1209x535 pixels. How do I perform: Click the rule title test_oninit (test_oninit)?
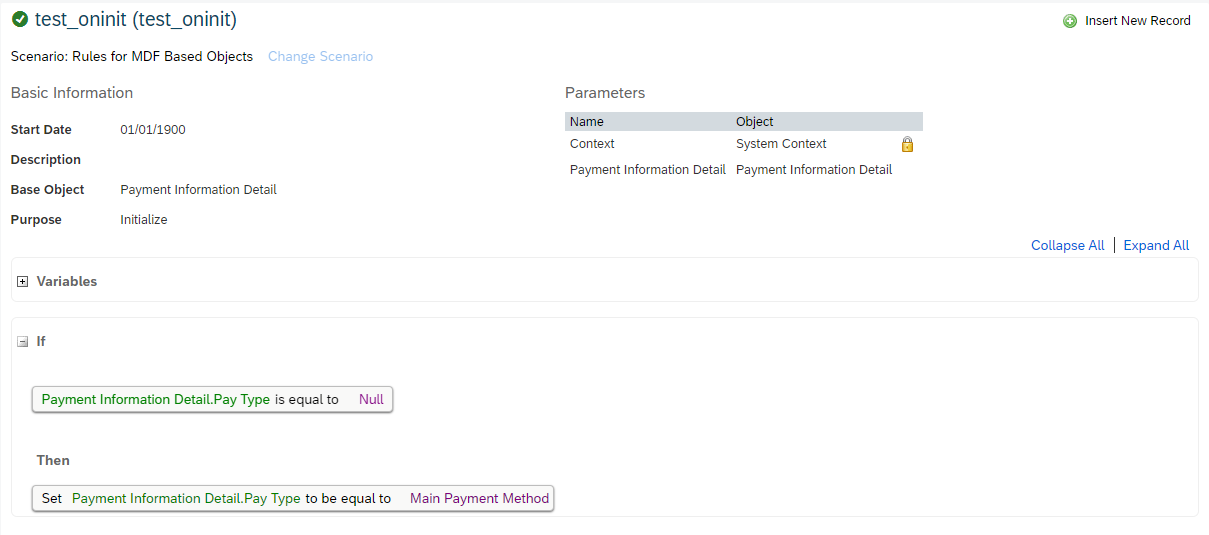click(x=136, y=19)
